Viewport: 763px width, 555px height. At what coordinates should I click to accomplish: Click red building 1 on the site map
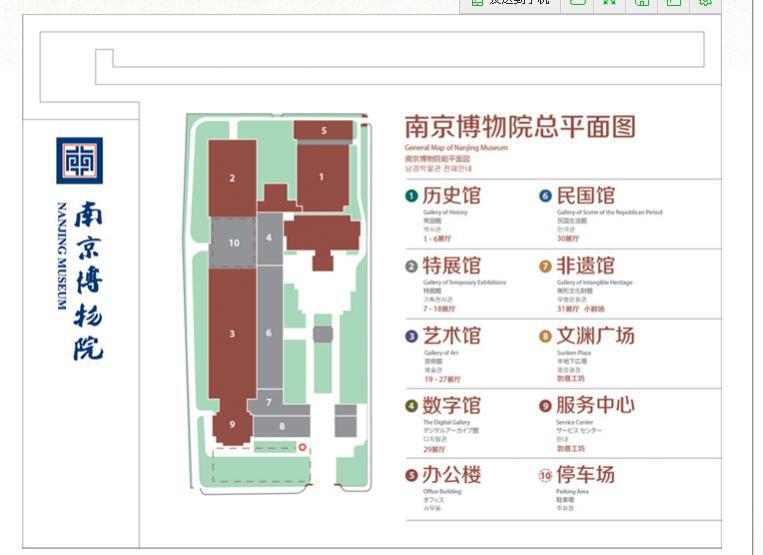point(321,177)
